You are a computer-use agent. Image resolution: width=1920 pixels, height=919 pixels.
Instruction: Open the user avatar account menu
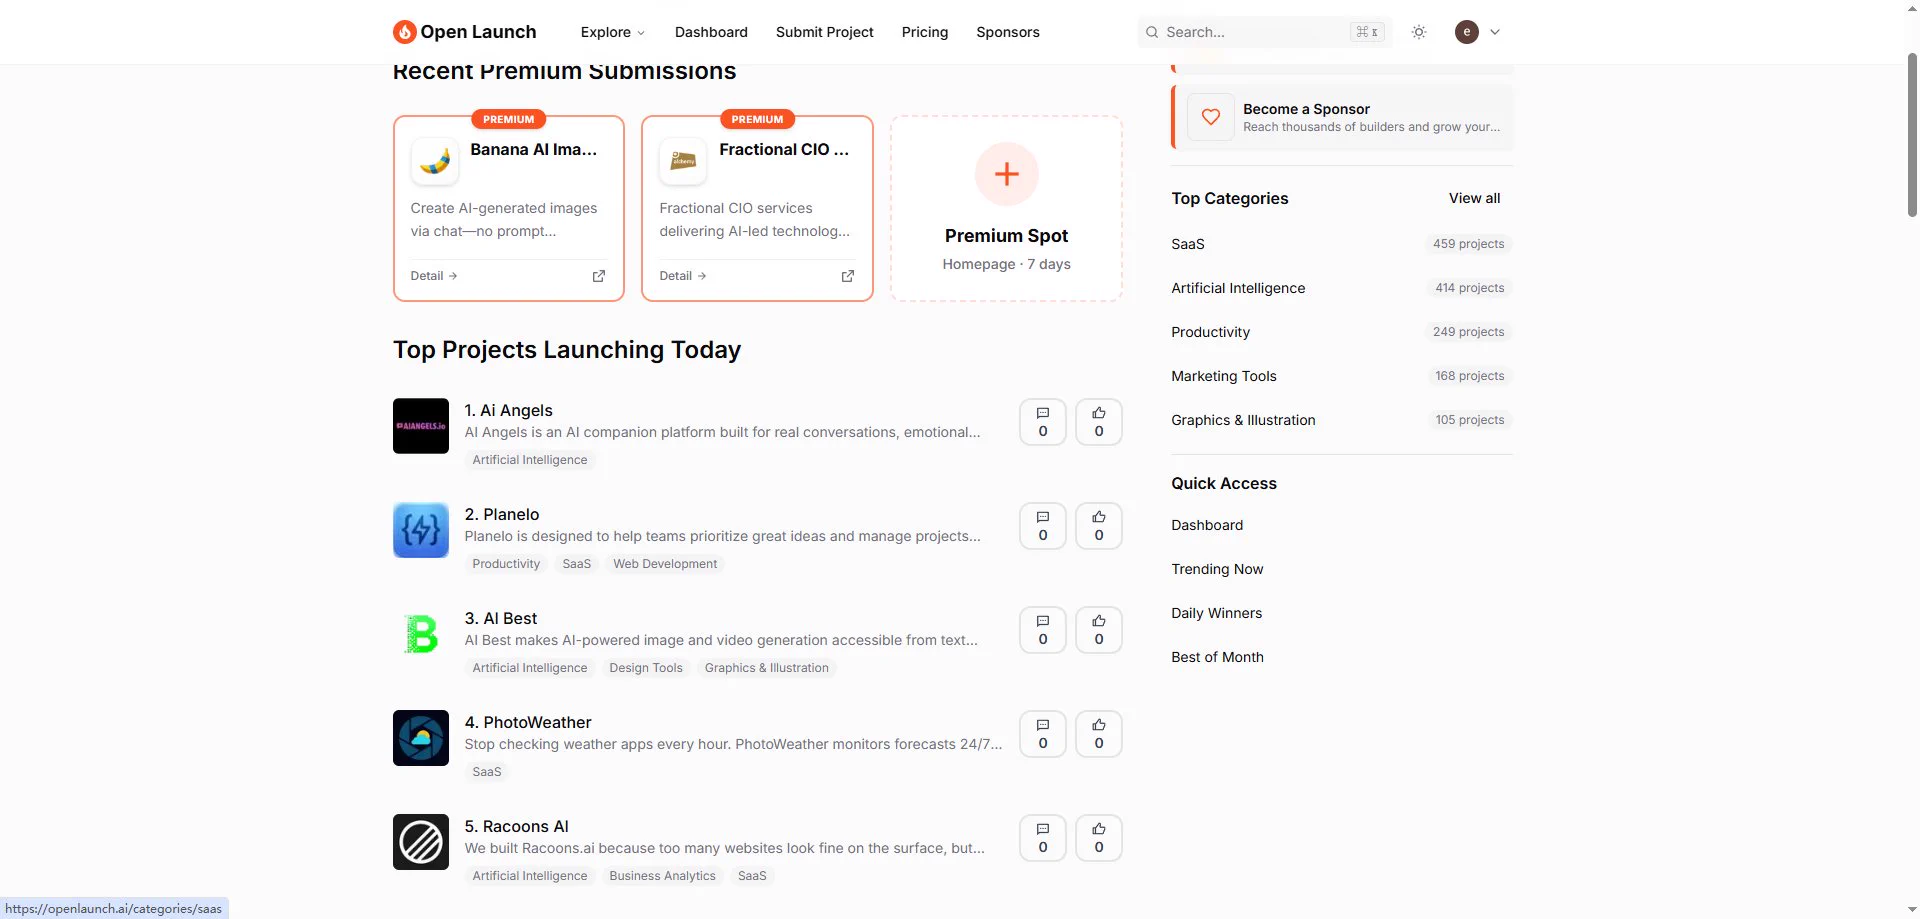click(1477, 32)
